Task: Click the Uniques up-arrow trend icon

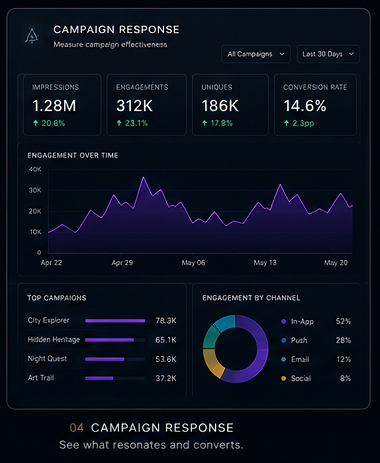Action: click(x=205, y=123)
